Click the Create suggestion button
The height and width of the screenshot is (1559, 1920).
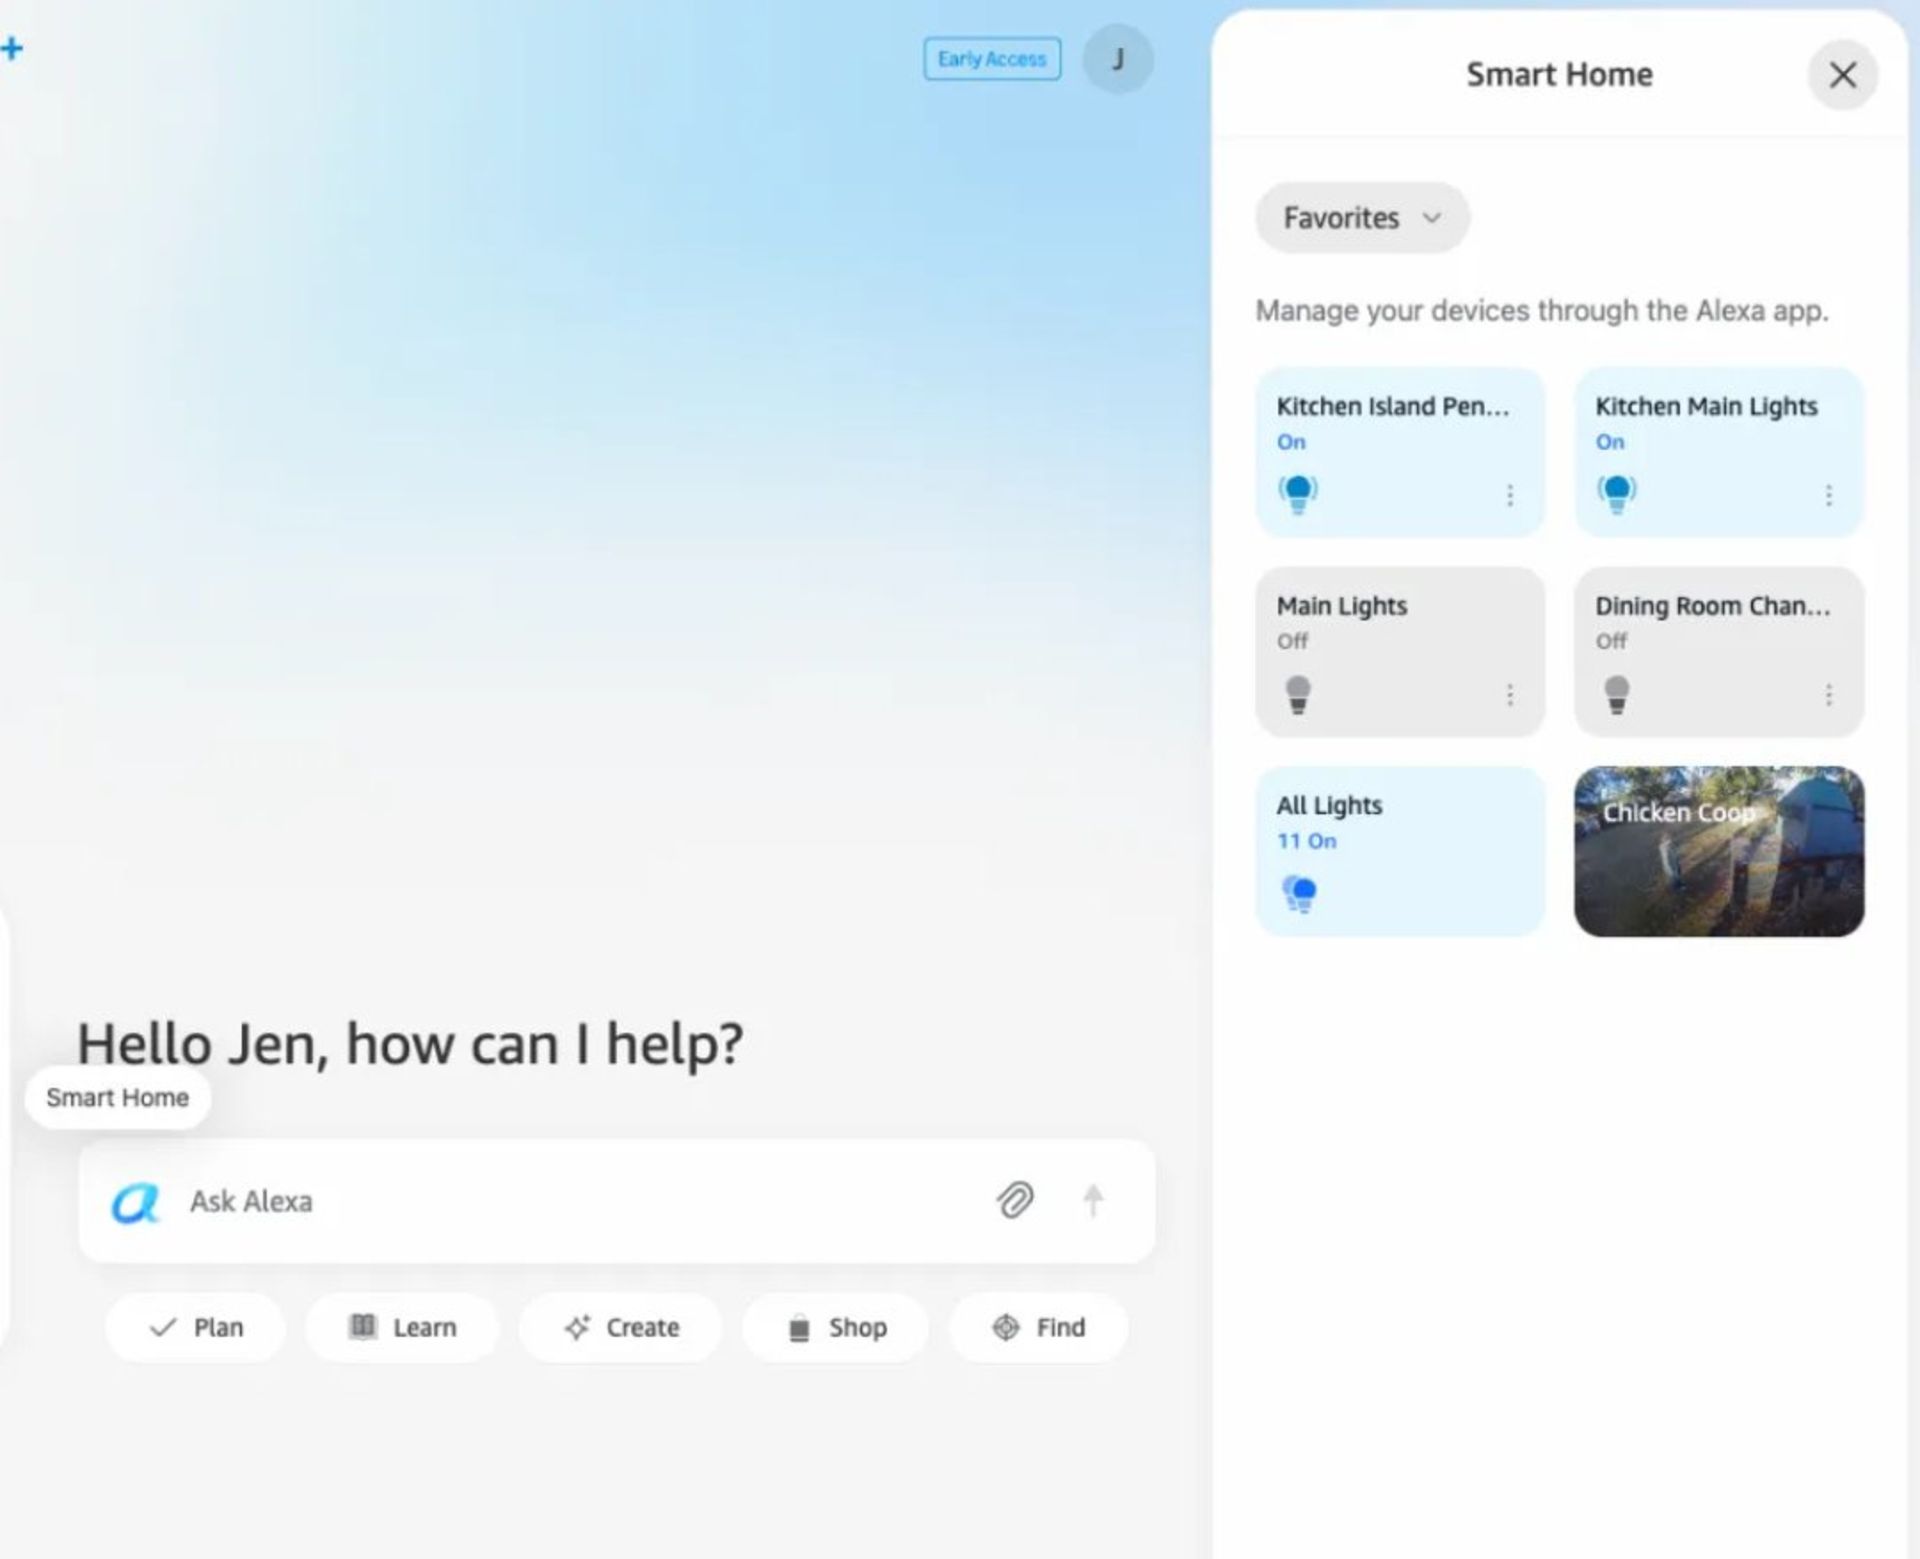(x=621, y=1327)
